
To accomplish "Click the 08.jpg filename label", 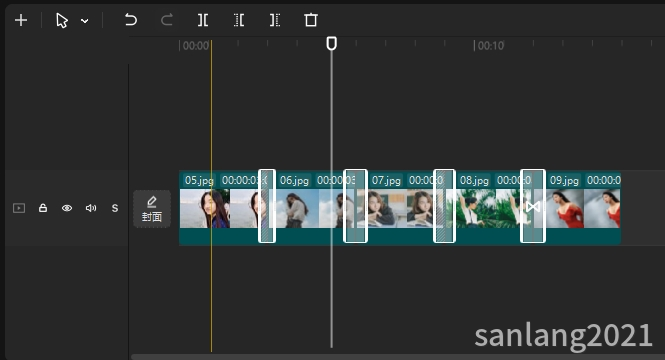I will tap(474, 181).
